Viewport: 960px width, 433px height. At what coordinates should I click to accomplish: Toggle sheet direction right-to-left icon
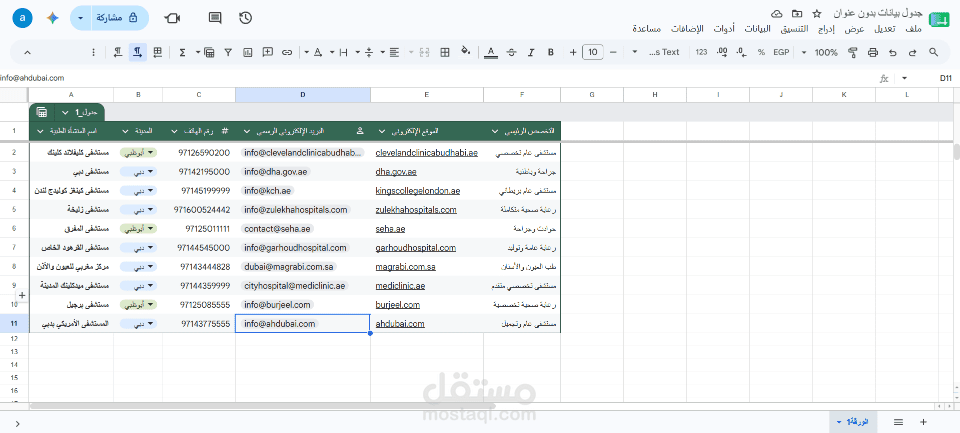point(157,53)
